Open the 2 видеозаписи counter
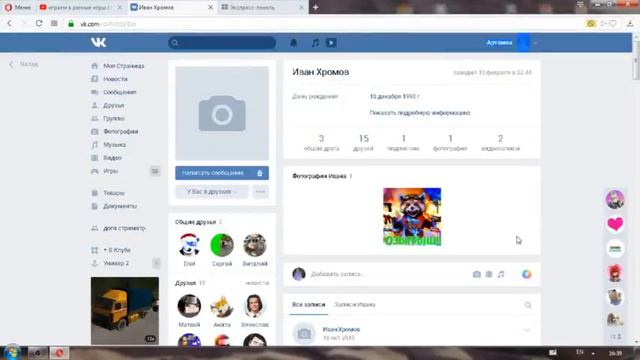The width and height of the screenshot is (640, 360). point(500,143)
